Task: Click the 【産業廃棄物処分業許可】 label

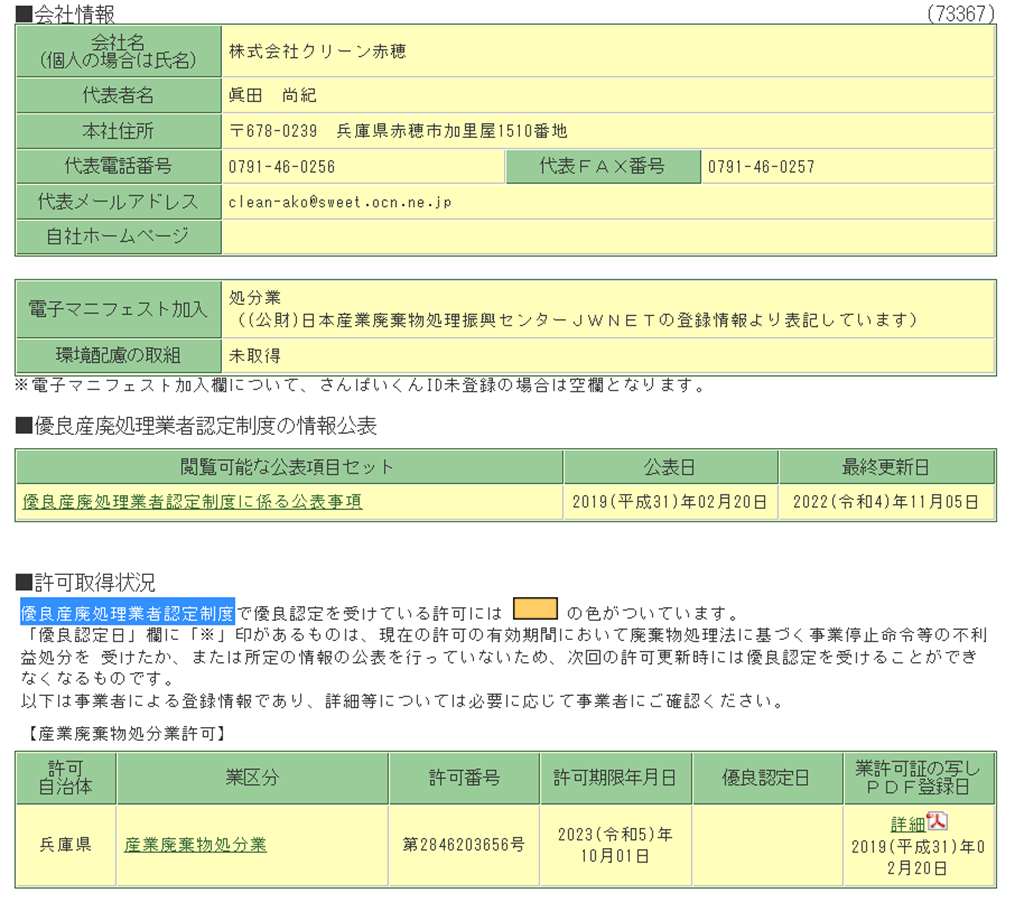Action: coord(126,734)
